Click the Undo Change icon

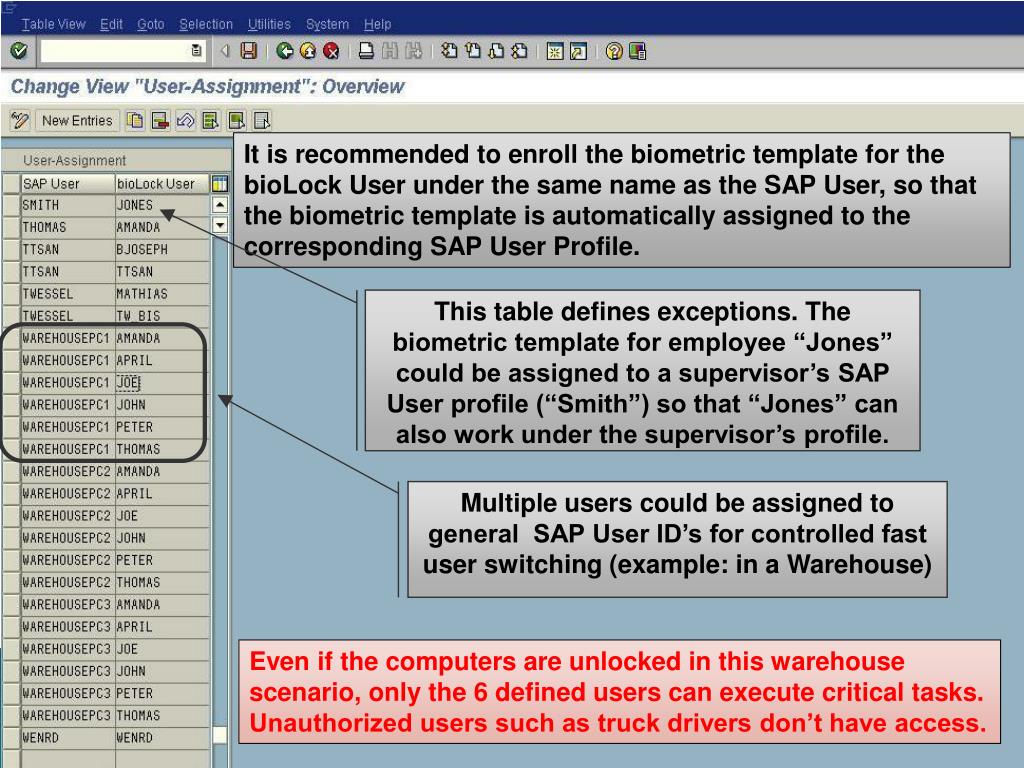click(185, 121)
